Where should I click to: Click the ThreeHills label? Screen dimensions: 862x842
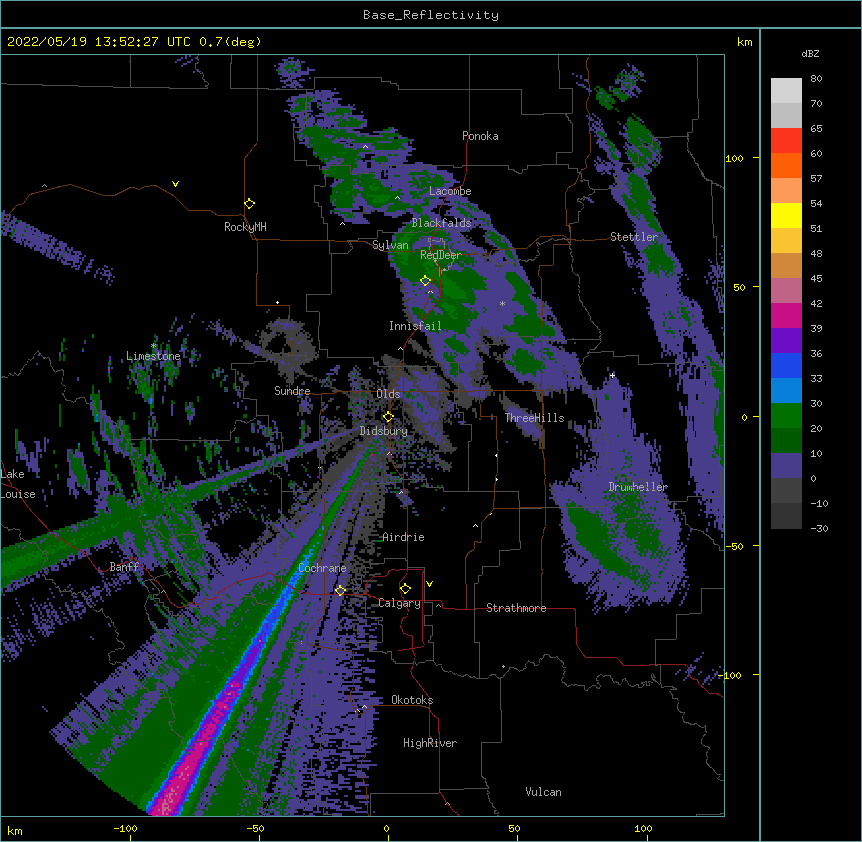(x=534, y=418)
